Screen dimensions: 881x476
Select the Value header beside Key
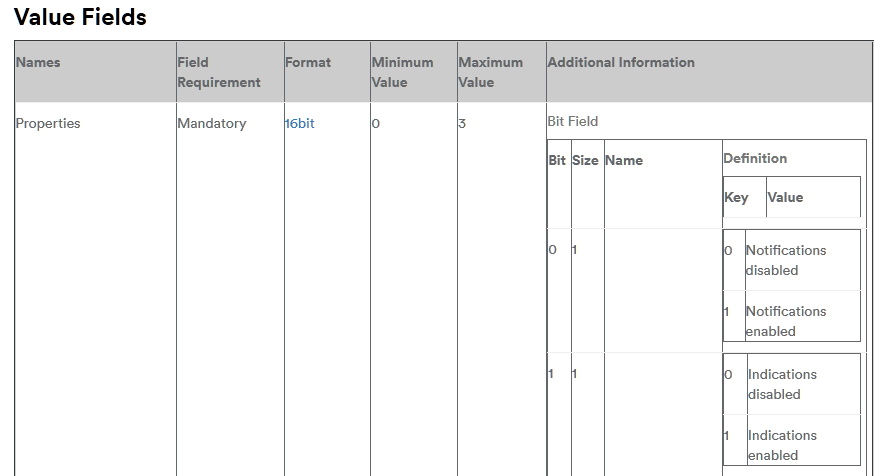pos(785,197)
